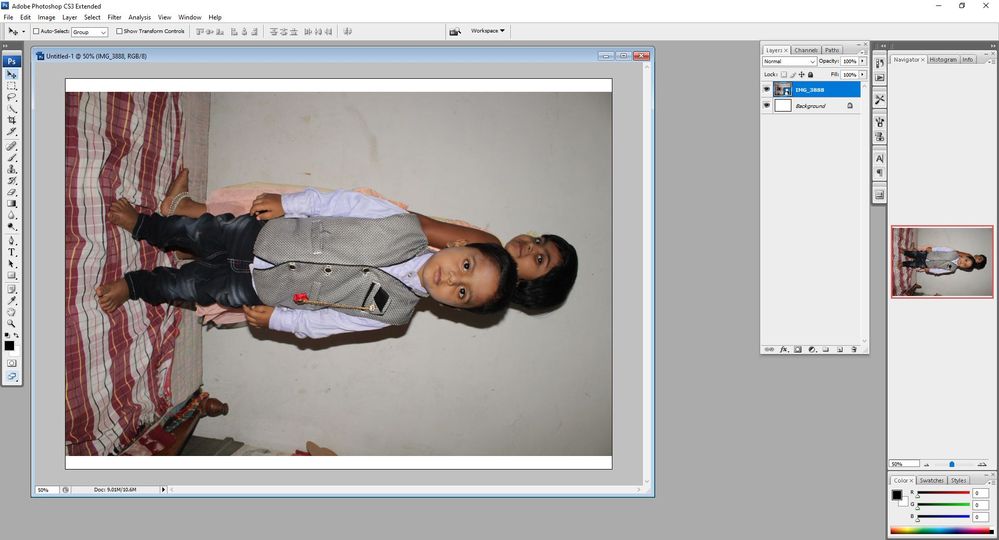Select the Eyedropper tool

11,301
